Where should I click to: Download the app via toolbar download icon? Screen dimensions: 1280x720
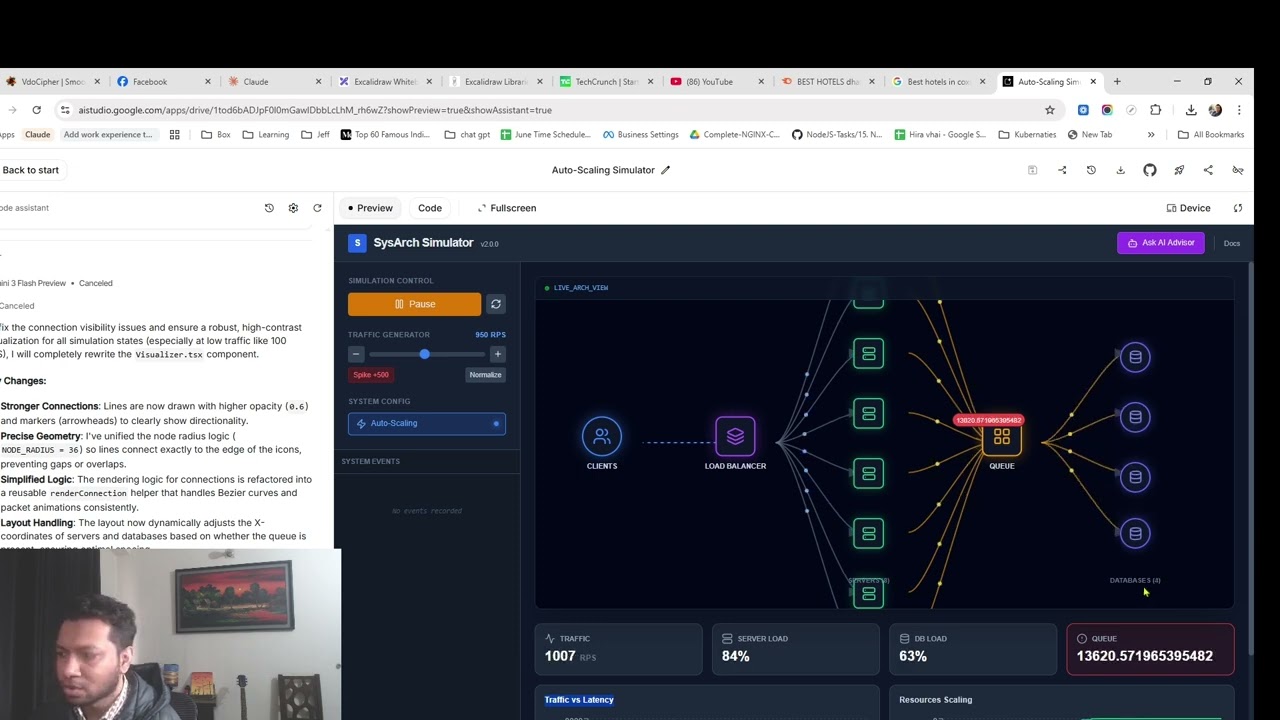click(x=1120, y=170)
